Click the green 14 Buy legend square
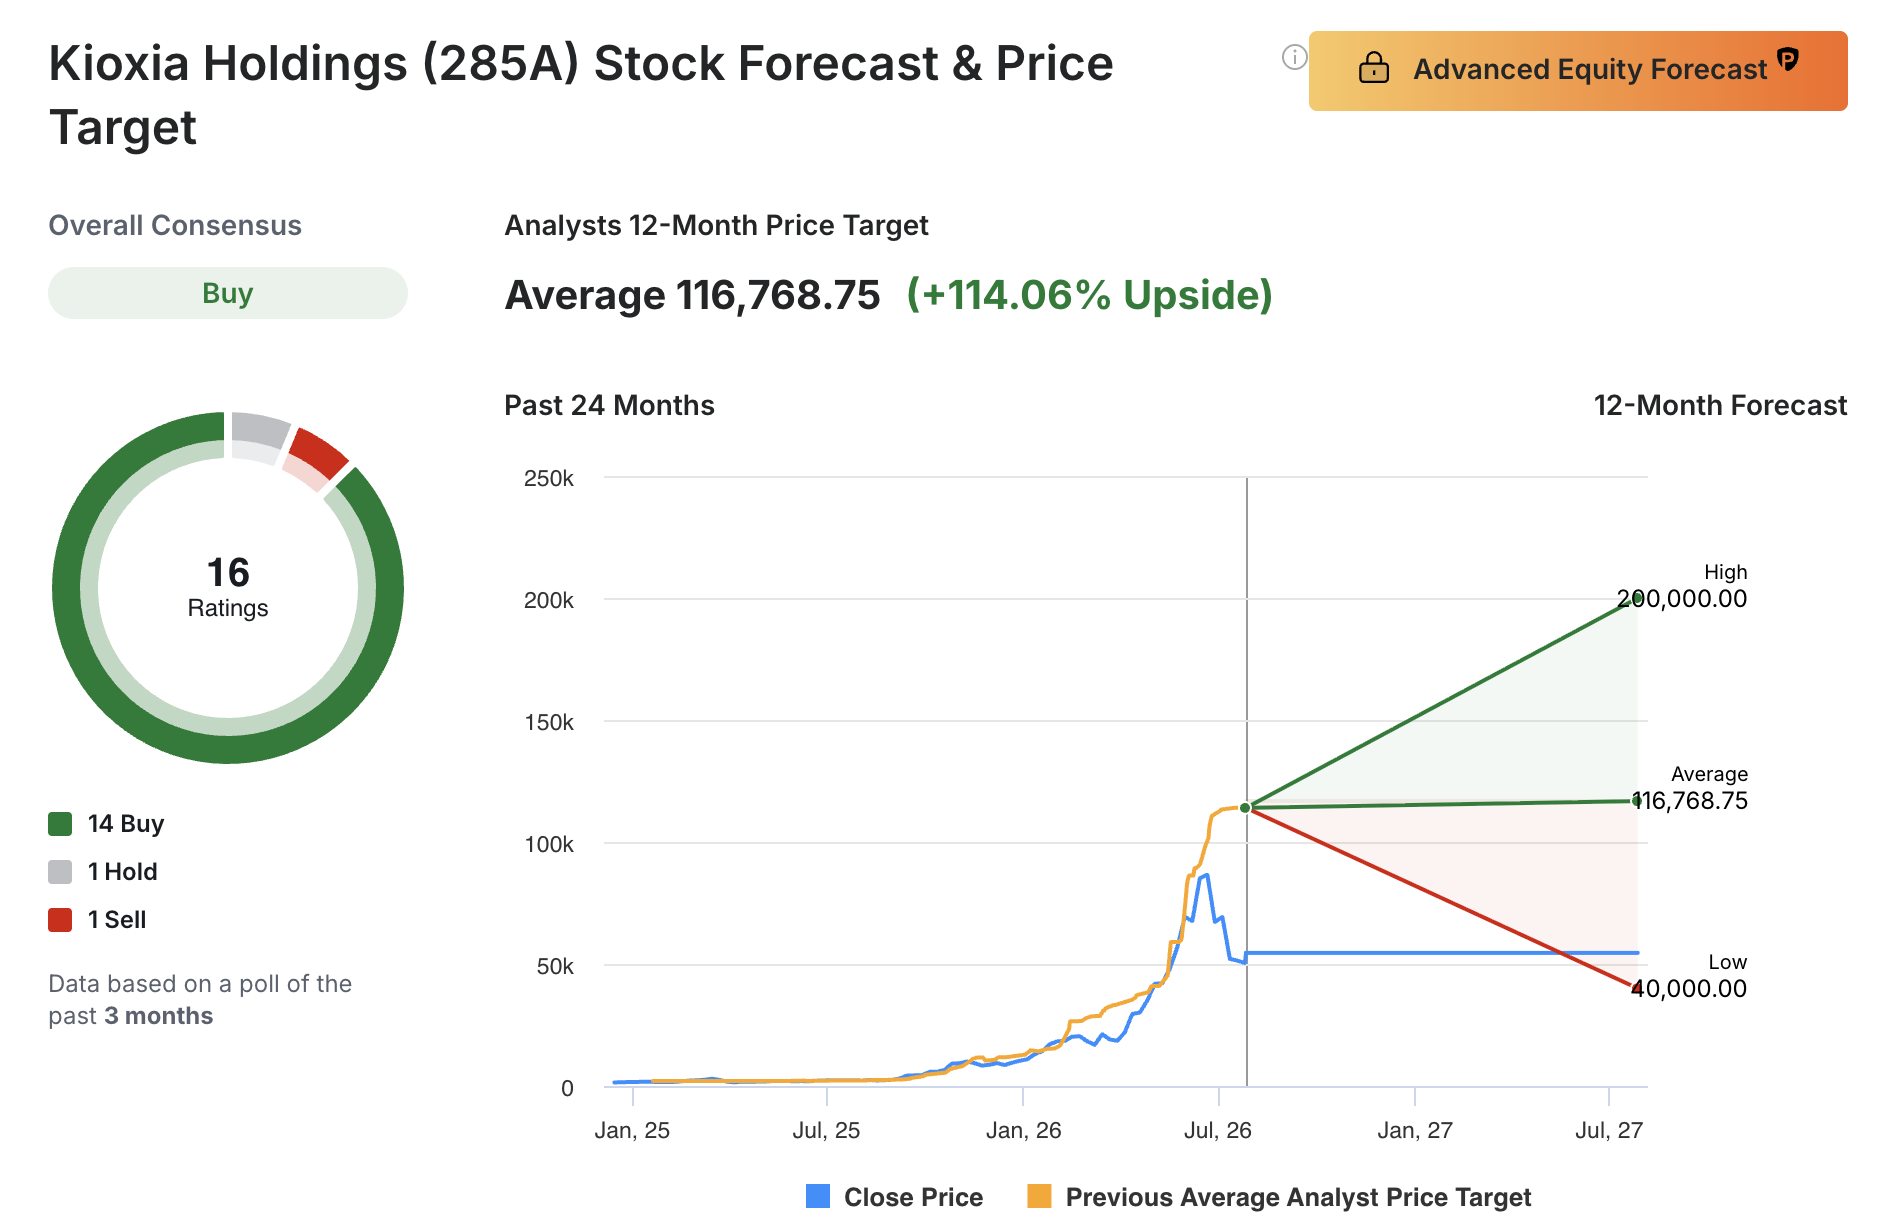Viewport: 1880px width, 1232px height. coord(60,824)
